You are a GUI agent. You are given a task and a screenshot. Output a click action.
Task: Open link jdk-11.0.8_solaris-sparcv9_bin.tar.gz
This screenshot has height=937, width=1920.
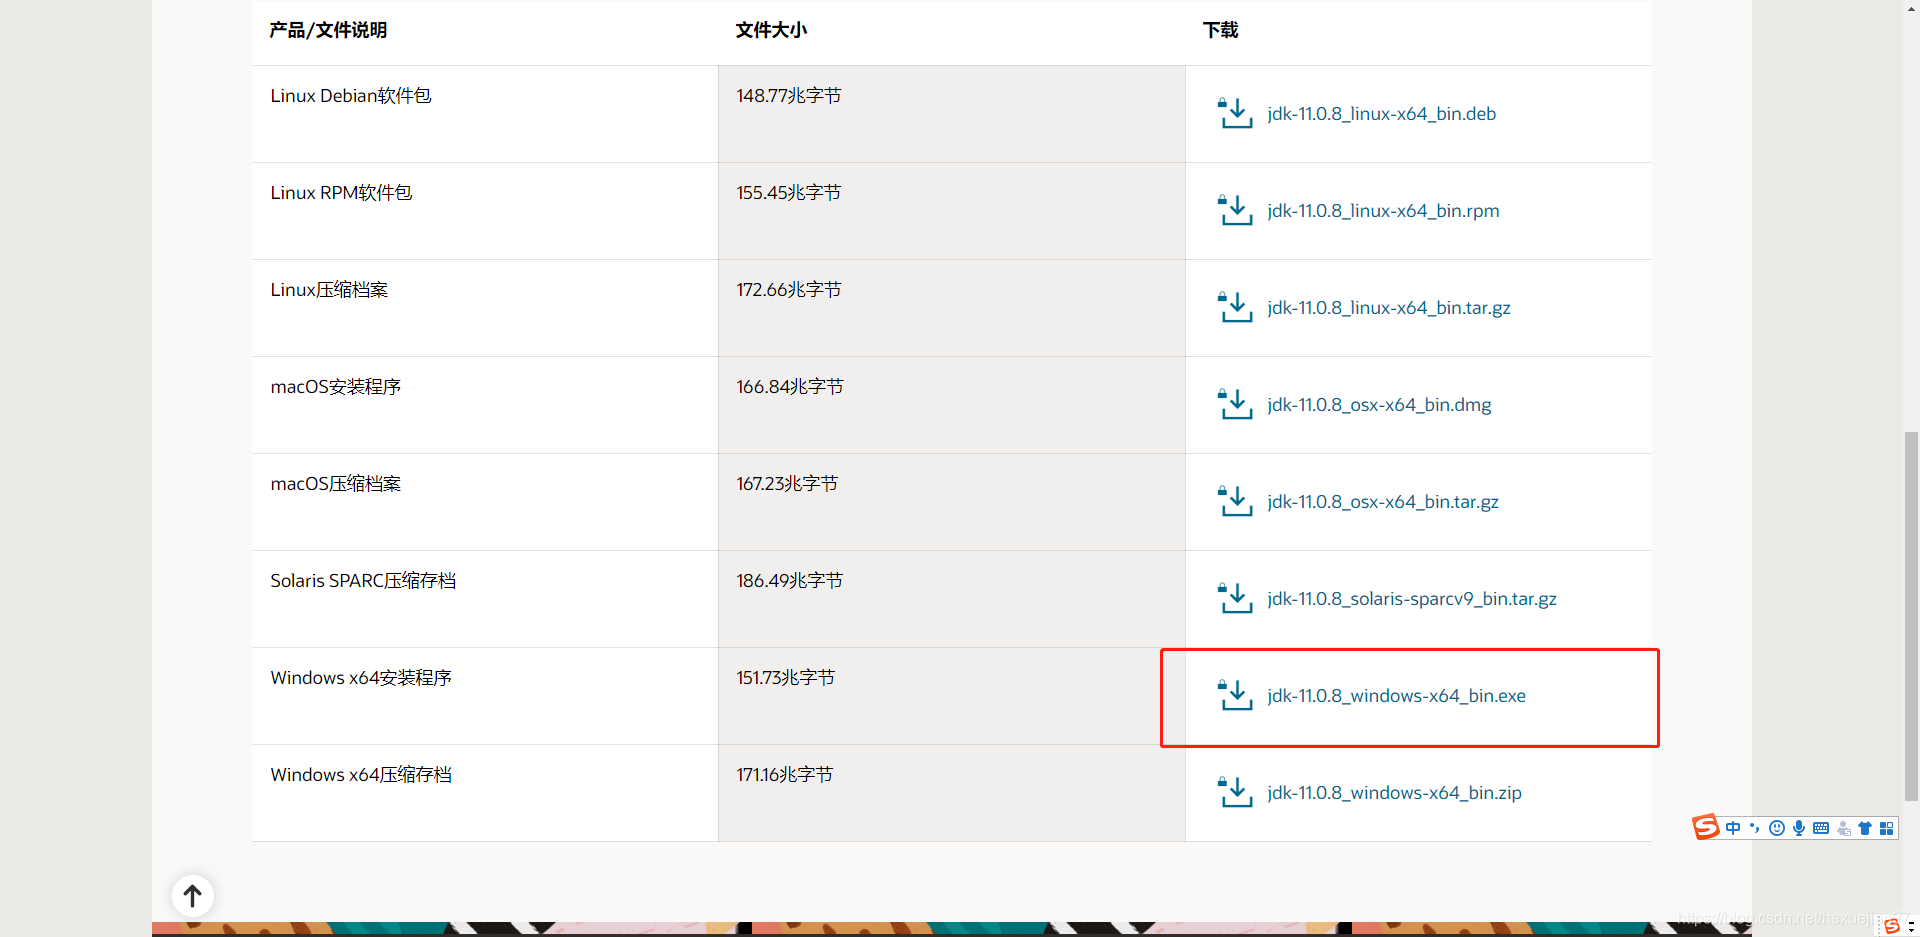[1412, 599]
